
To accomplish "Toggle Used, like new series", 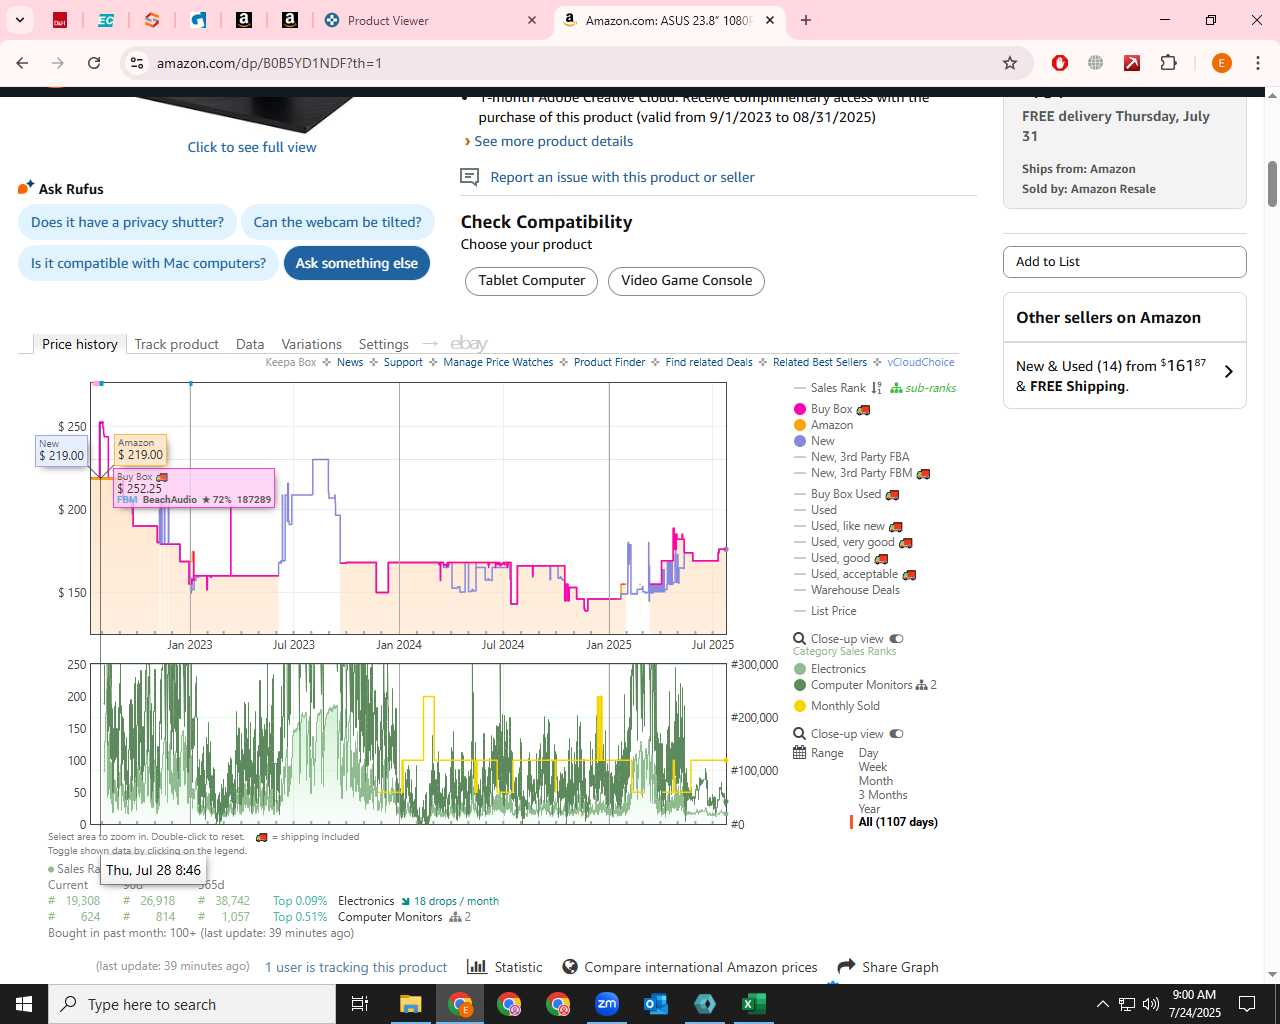I will tap(848, 526).
